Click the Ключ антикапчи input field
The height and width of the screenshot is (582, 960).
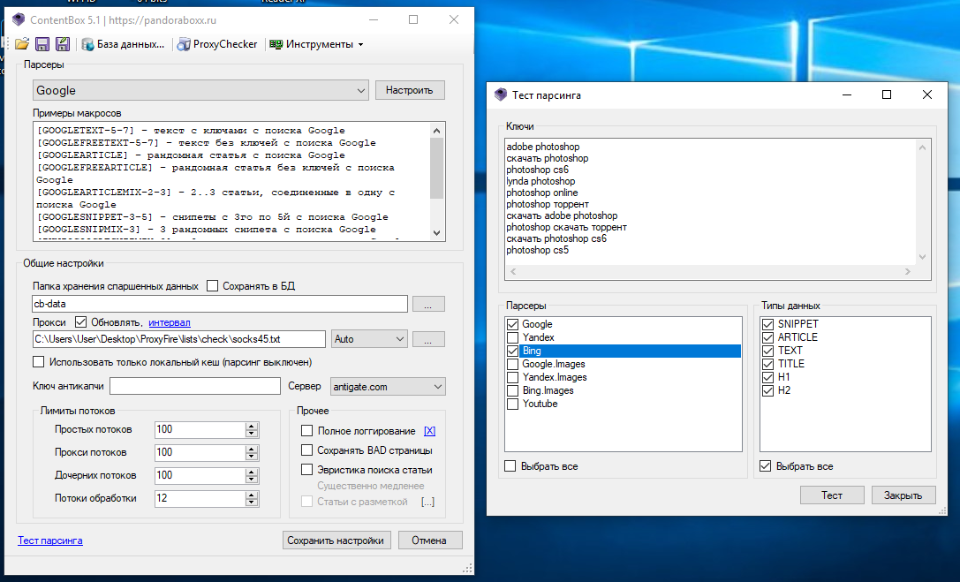click(195, 387)
